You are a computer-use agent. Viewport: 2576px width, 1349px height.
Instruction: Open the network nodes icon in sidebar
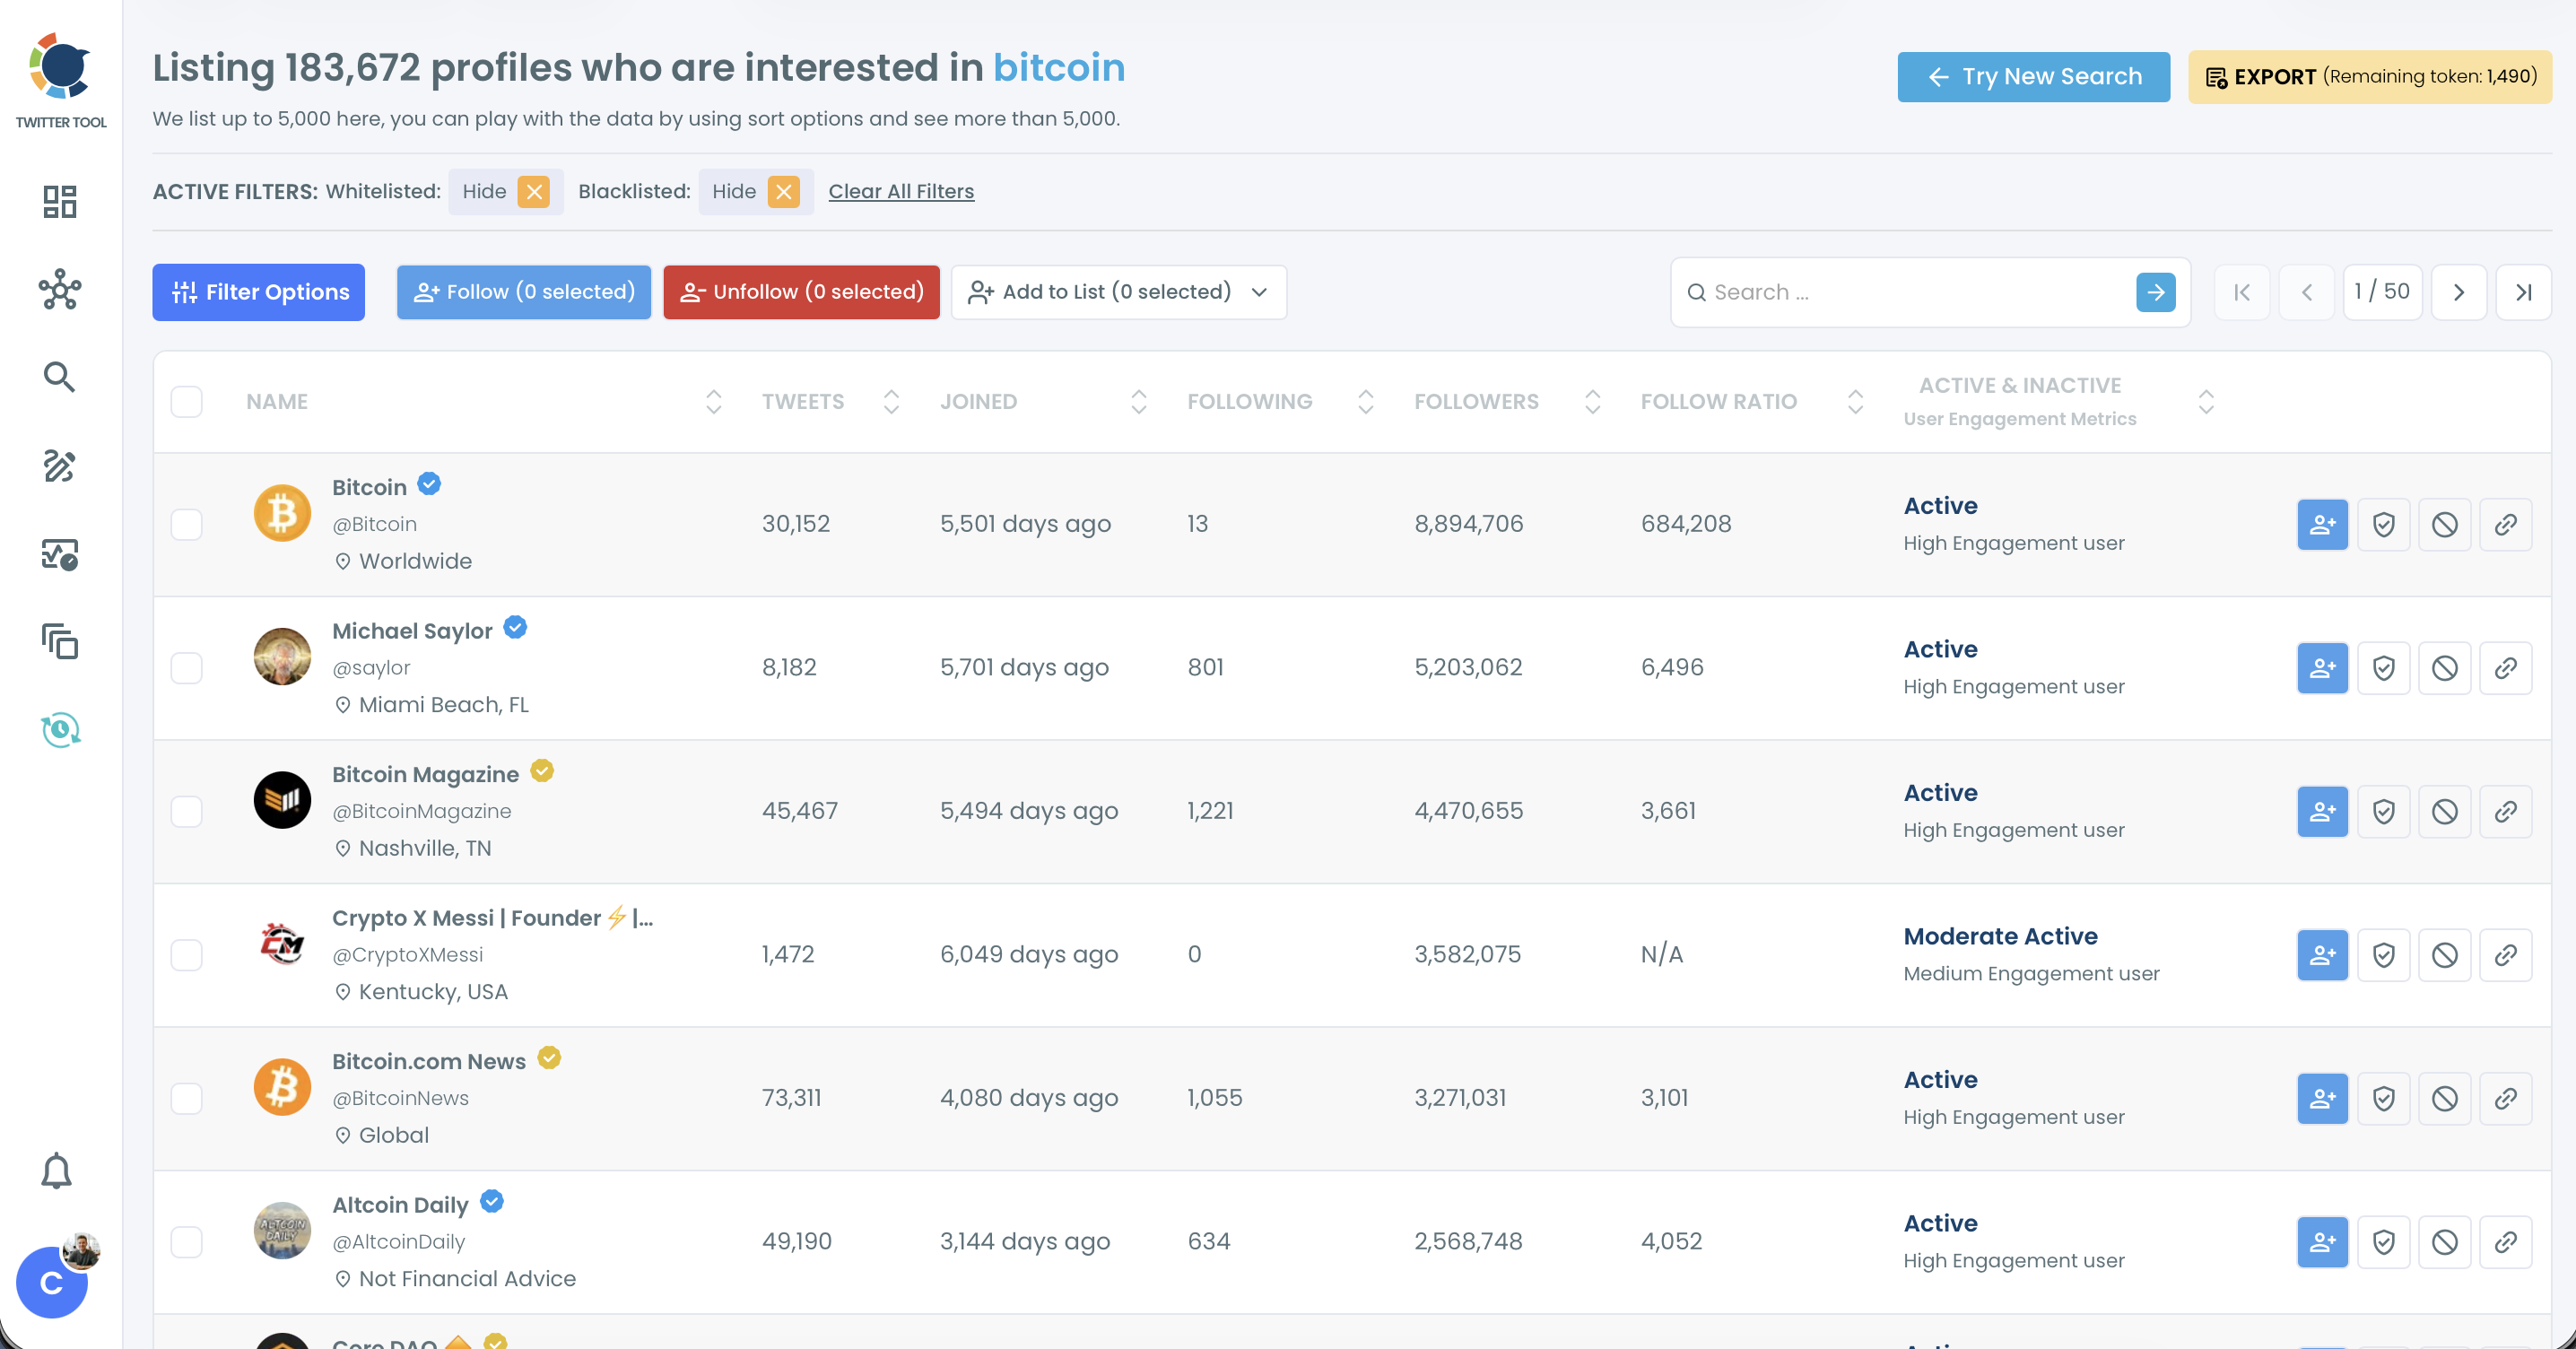point(60,289)
